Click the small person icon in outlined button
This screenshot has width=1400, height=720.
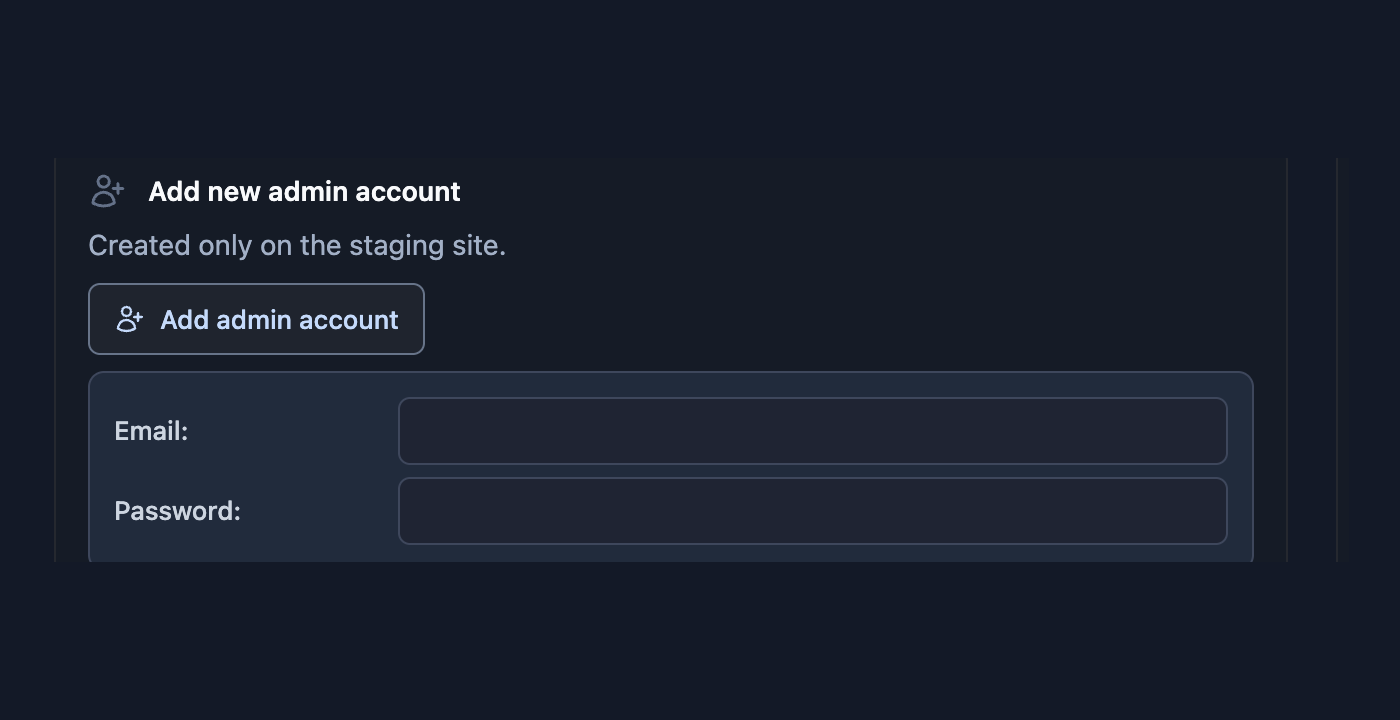coord(130,319)
